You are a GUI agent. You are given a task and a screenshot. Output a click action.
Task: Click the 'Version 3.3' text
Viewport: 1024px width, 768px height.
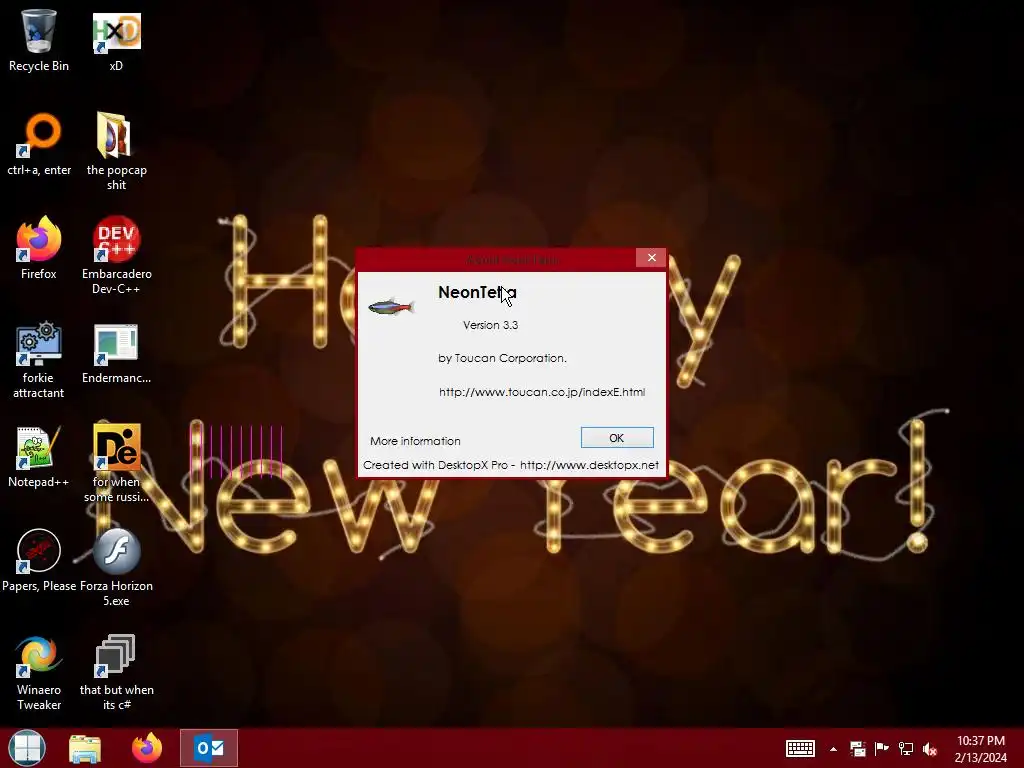click(x=490, y=325)
